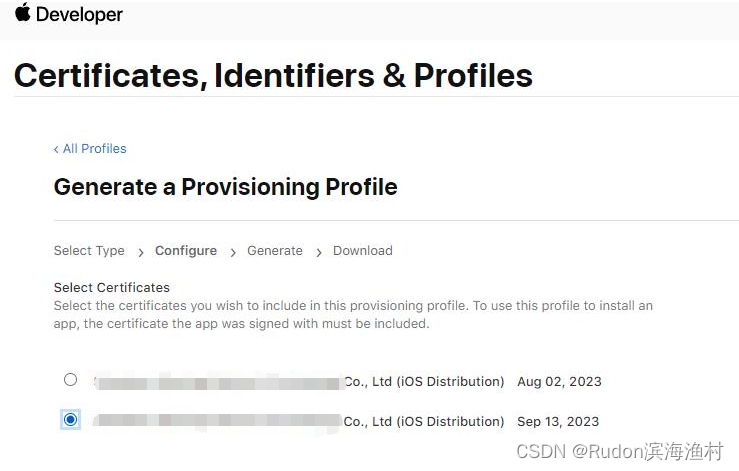Click the chevron after Select Type
Screen dimensions: 739x471
141,252
